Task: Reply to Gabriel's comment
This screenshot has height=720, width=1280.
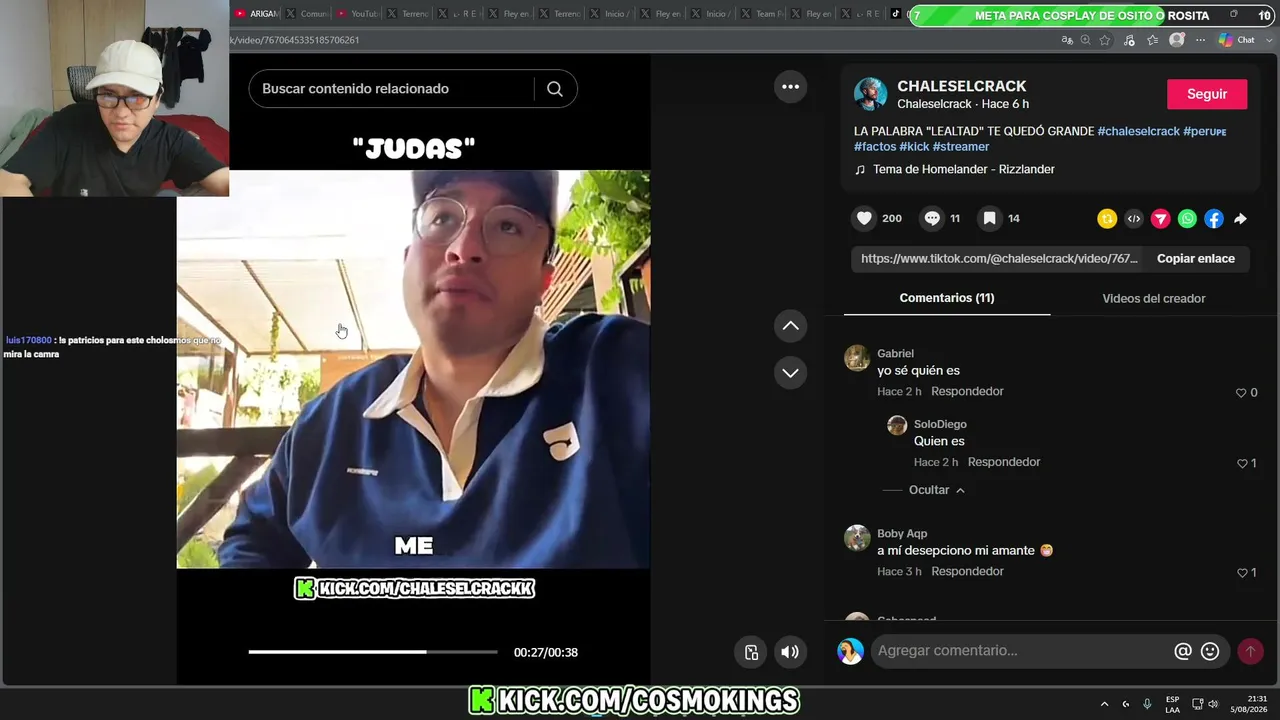Action: (x=967, y=392)
